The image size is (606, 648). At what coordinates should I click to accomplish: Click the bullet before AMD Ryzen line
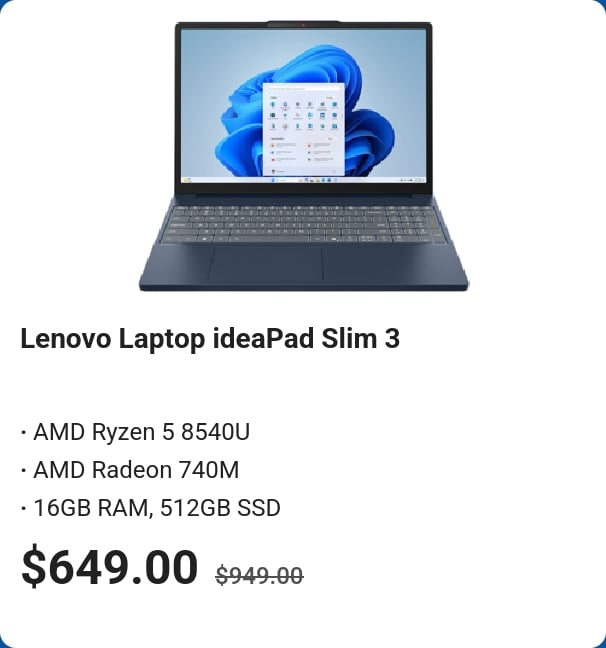click(24, 433)
